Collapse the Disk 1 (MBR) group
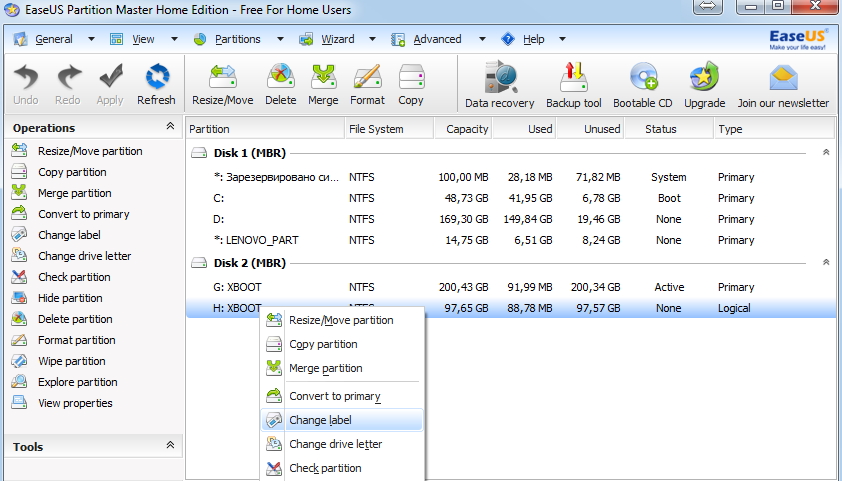This screenshot has height=481, width=842. point(826,153)
